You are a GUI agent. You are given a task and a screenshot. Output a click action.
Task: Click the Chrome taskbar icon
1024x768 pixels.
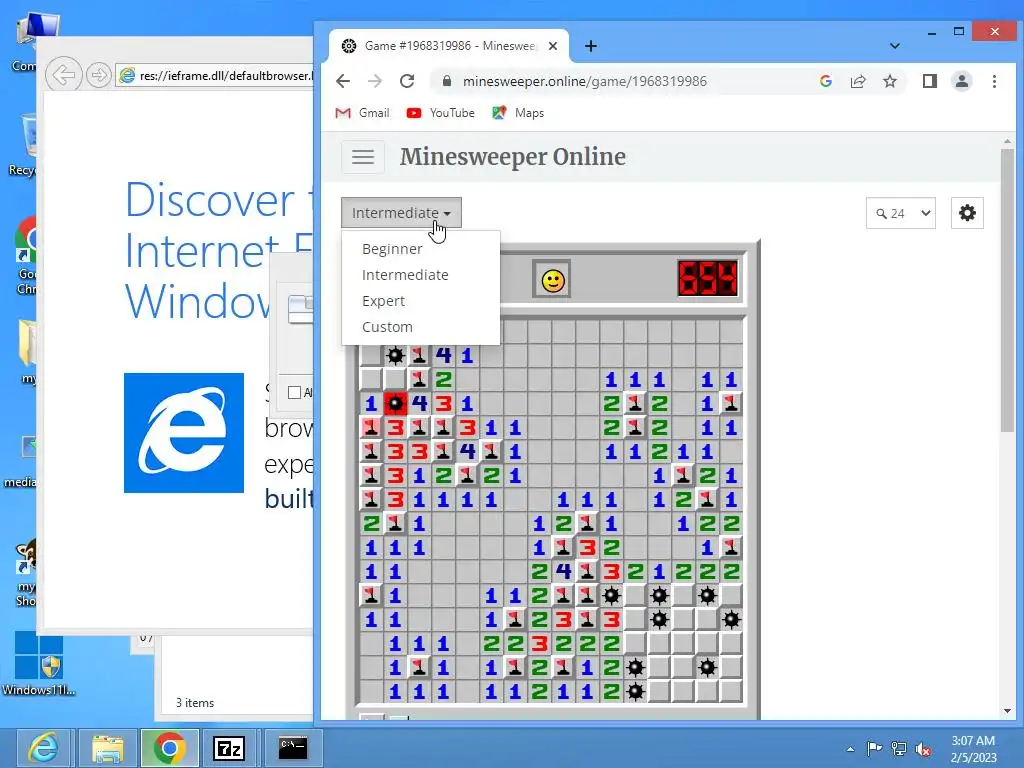tap(170, 748)
